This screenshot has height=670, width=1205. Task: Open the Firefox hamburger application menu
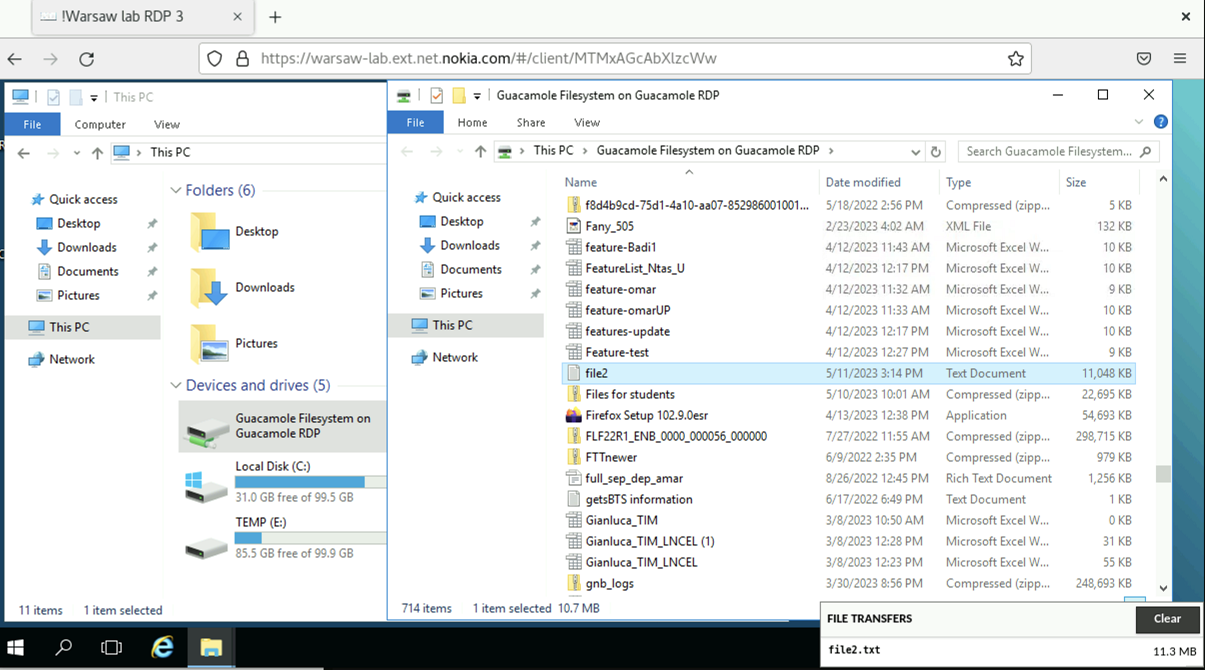[x=1181, y=59]
